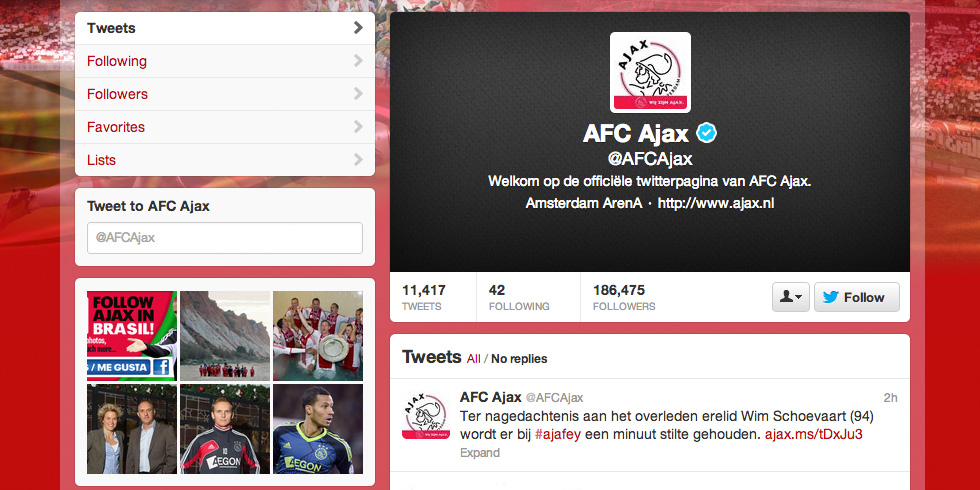Follow the AFC Ajax account
The width and height of the screenshot is (980, 490).
[x=857, y=297]
